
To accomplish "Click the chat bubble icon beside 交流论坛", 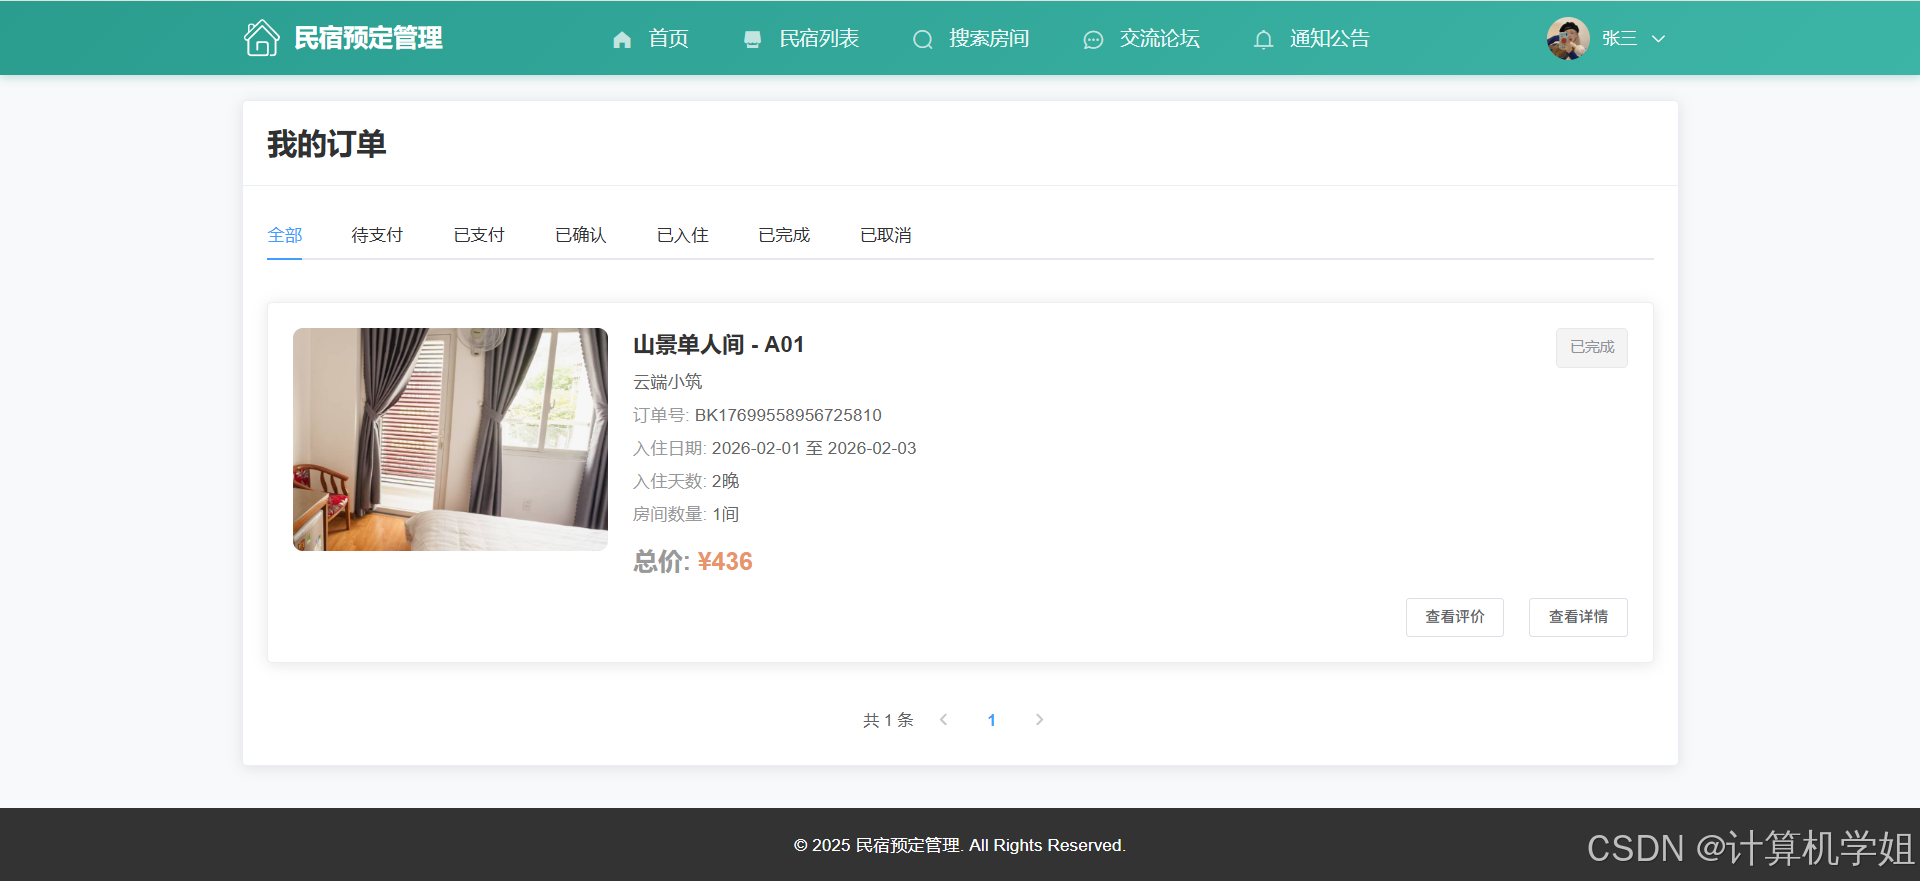I will (1093, 39).
